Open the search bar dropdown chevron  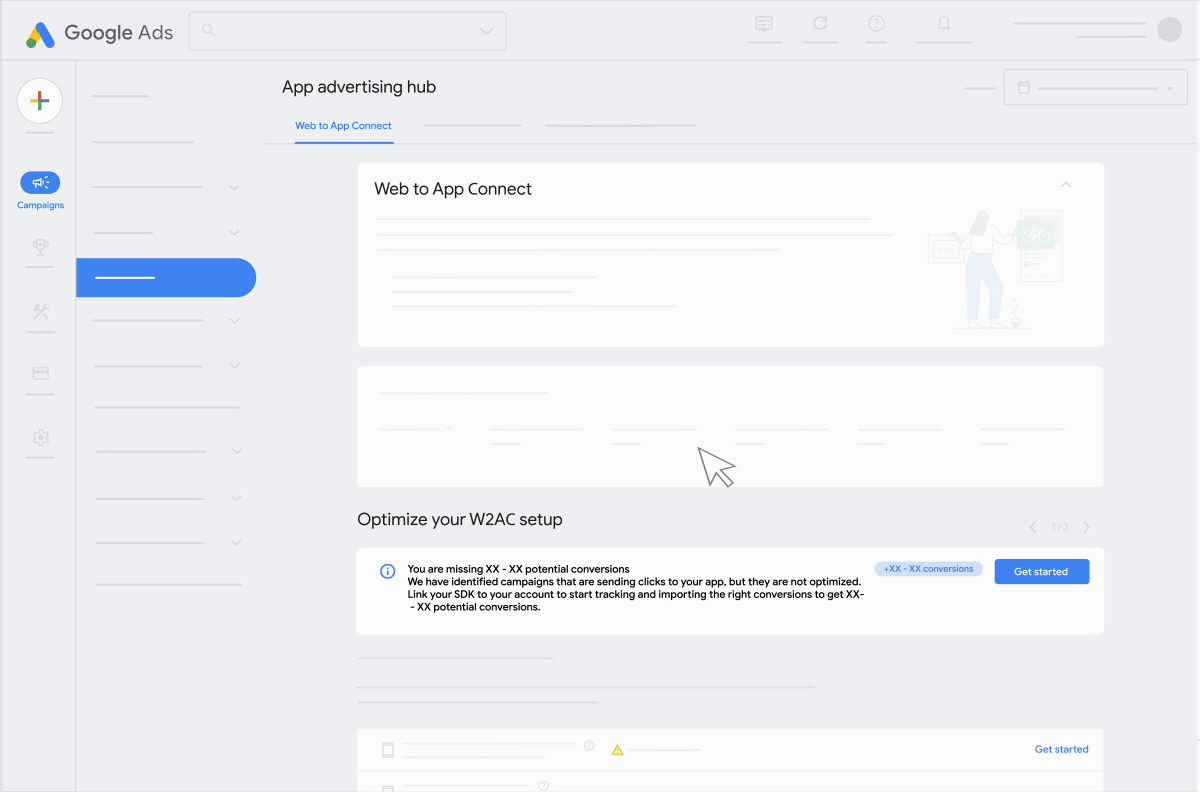click(487, 31)
